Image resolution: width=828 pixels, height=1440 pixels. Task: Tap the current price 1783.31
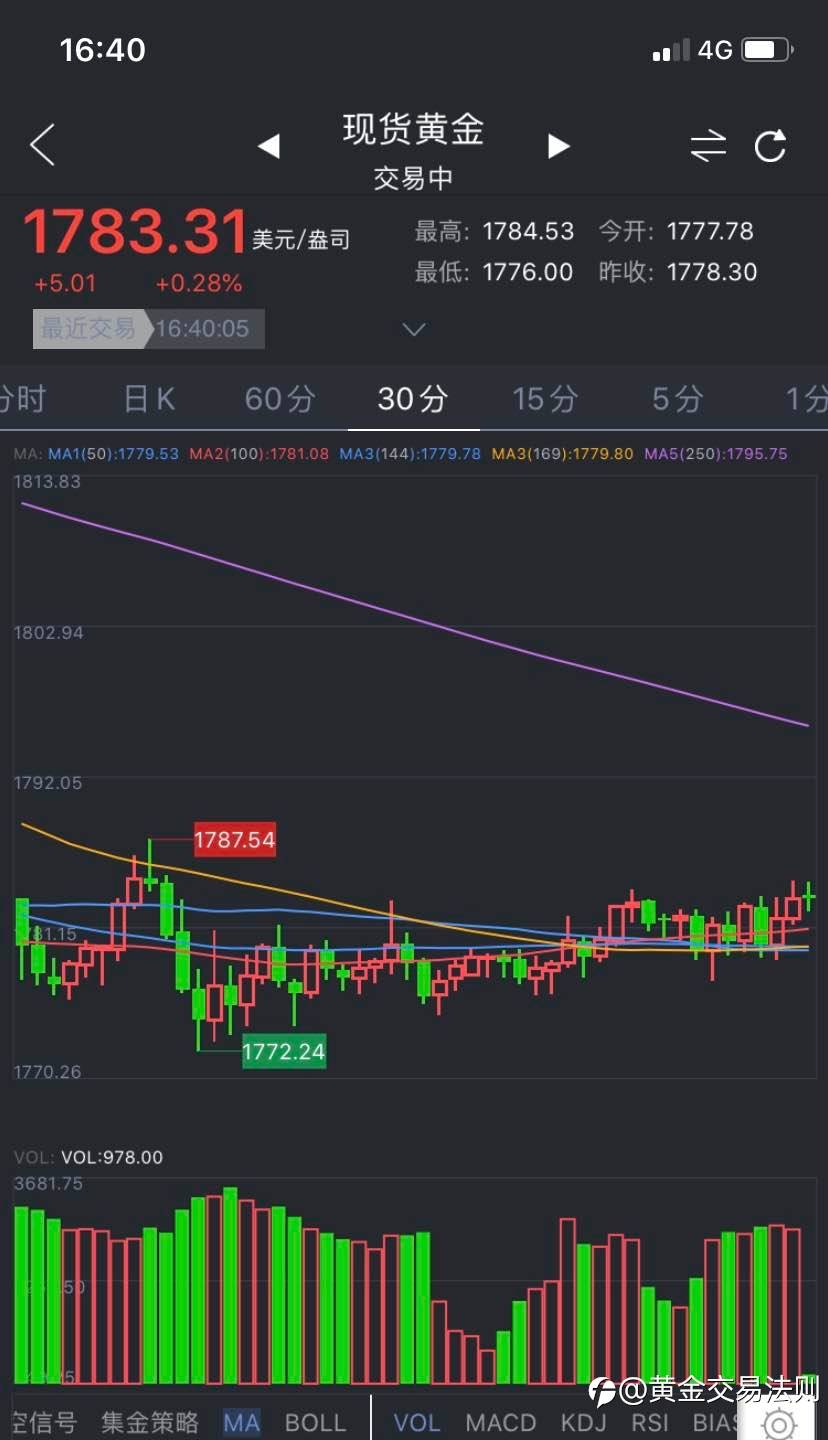pyautogui.click(x=135, y=232)
